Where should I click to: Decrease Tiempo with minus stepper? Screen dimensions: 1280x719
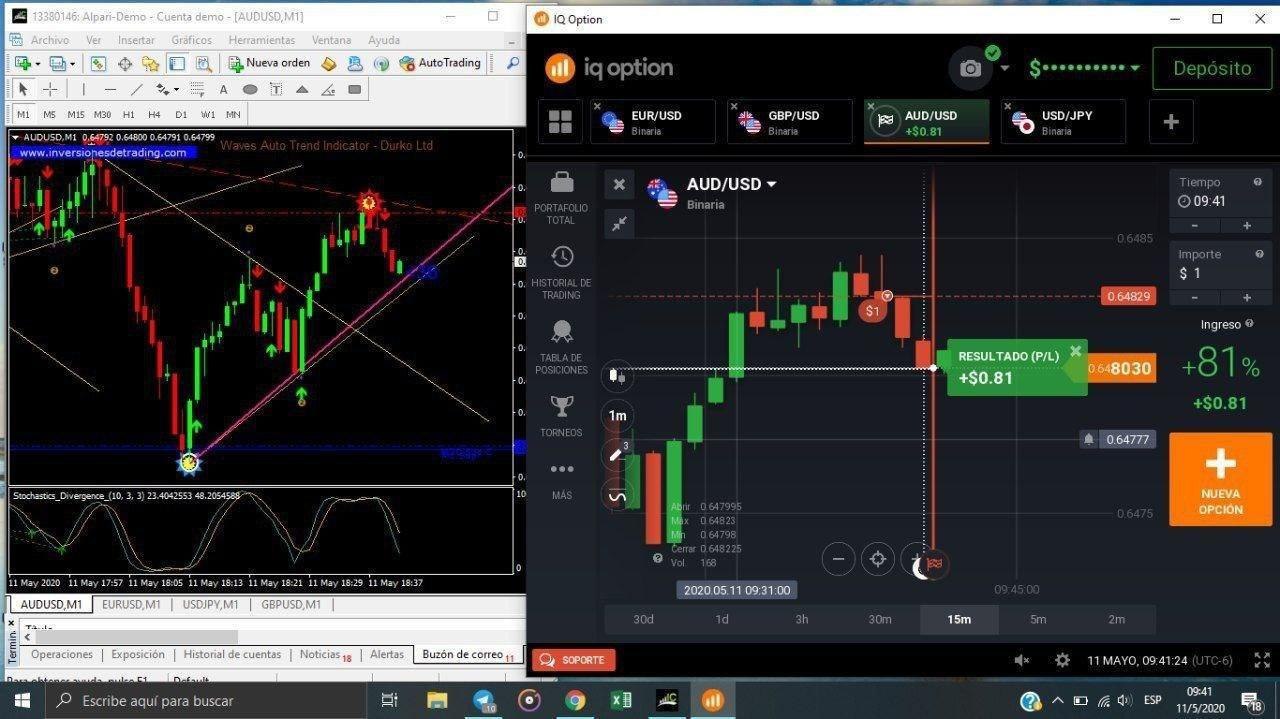click(x=1194, y=225)
